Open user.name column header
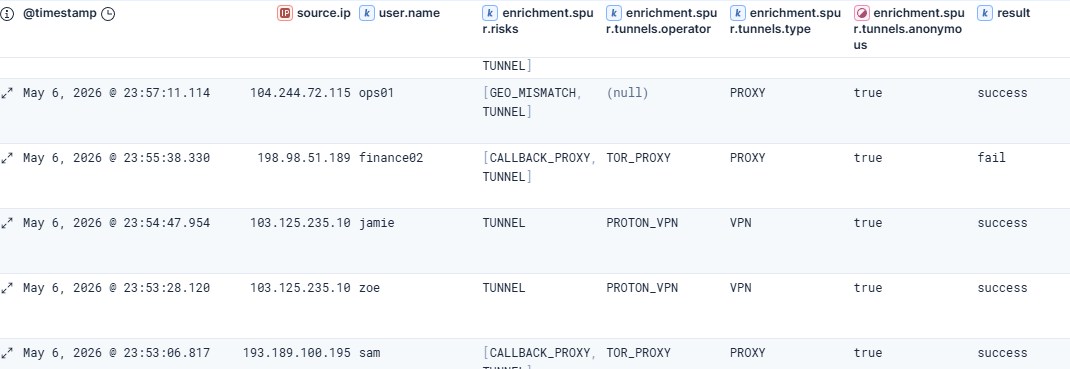Screen dimensions: 1070x369 pos(409,13)
